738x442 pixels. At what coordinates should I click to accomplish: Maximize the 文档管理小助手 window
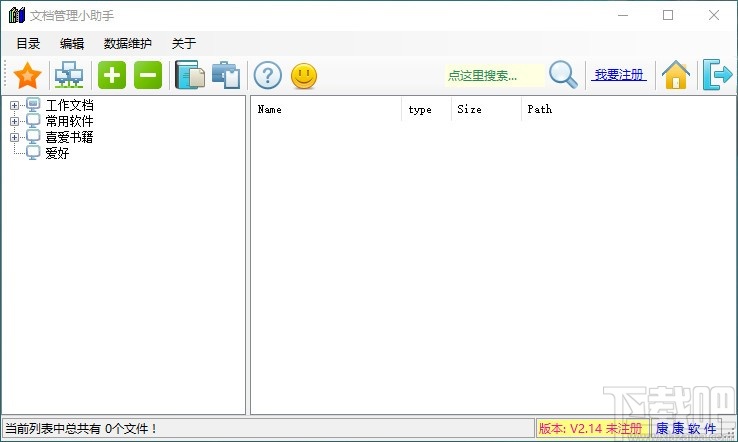click(668, 15)
